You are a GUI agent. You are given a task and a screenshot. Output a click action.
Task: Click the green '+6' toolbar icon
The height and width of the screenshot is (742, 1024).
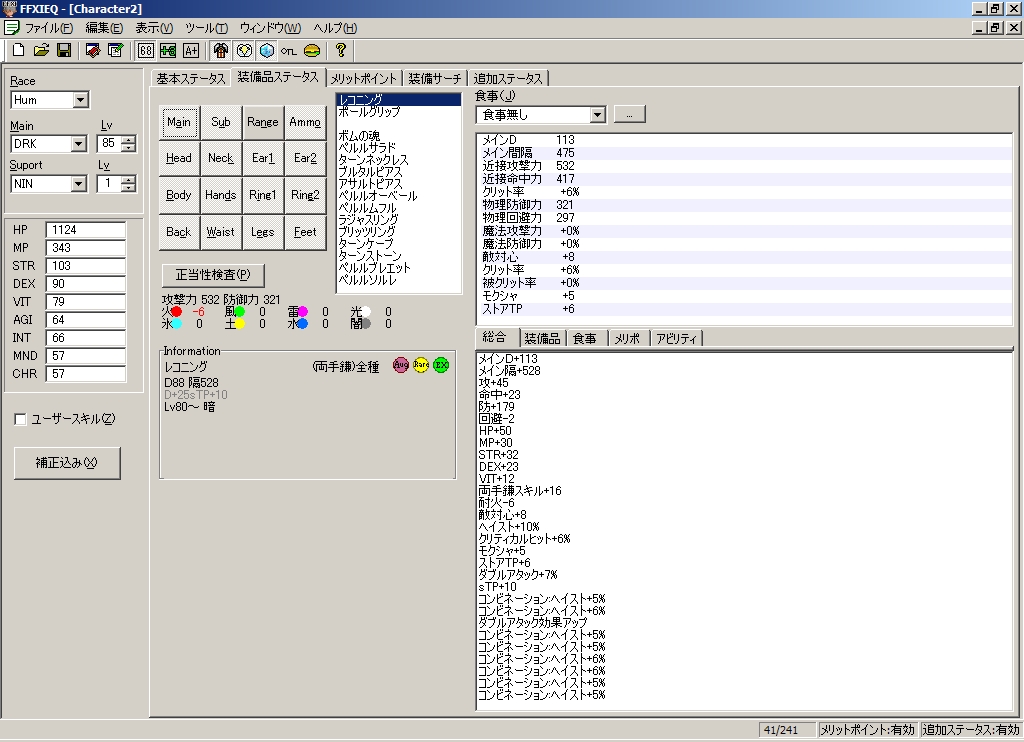[x=168, y=50]
